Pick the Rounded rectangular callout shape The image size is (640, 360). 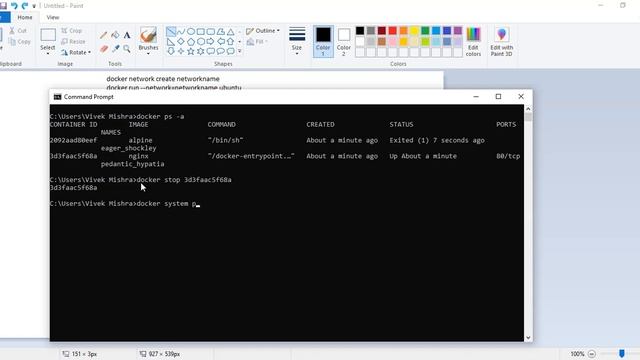(x=211, y=51)
